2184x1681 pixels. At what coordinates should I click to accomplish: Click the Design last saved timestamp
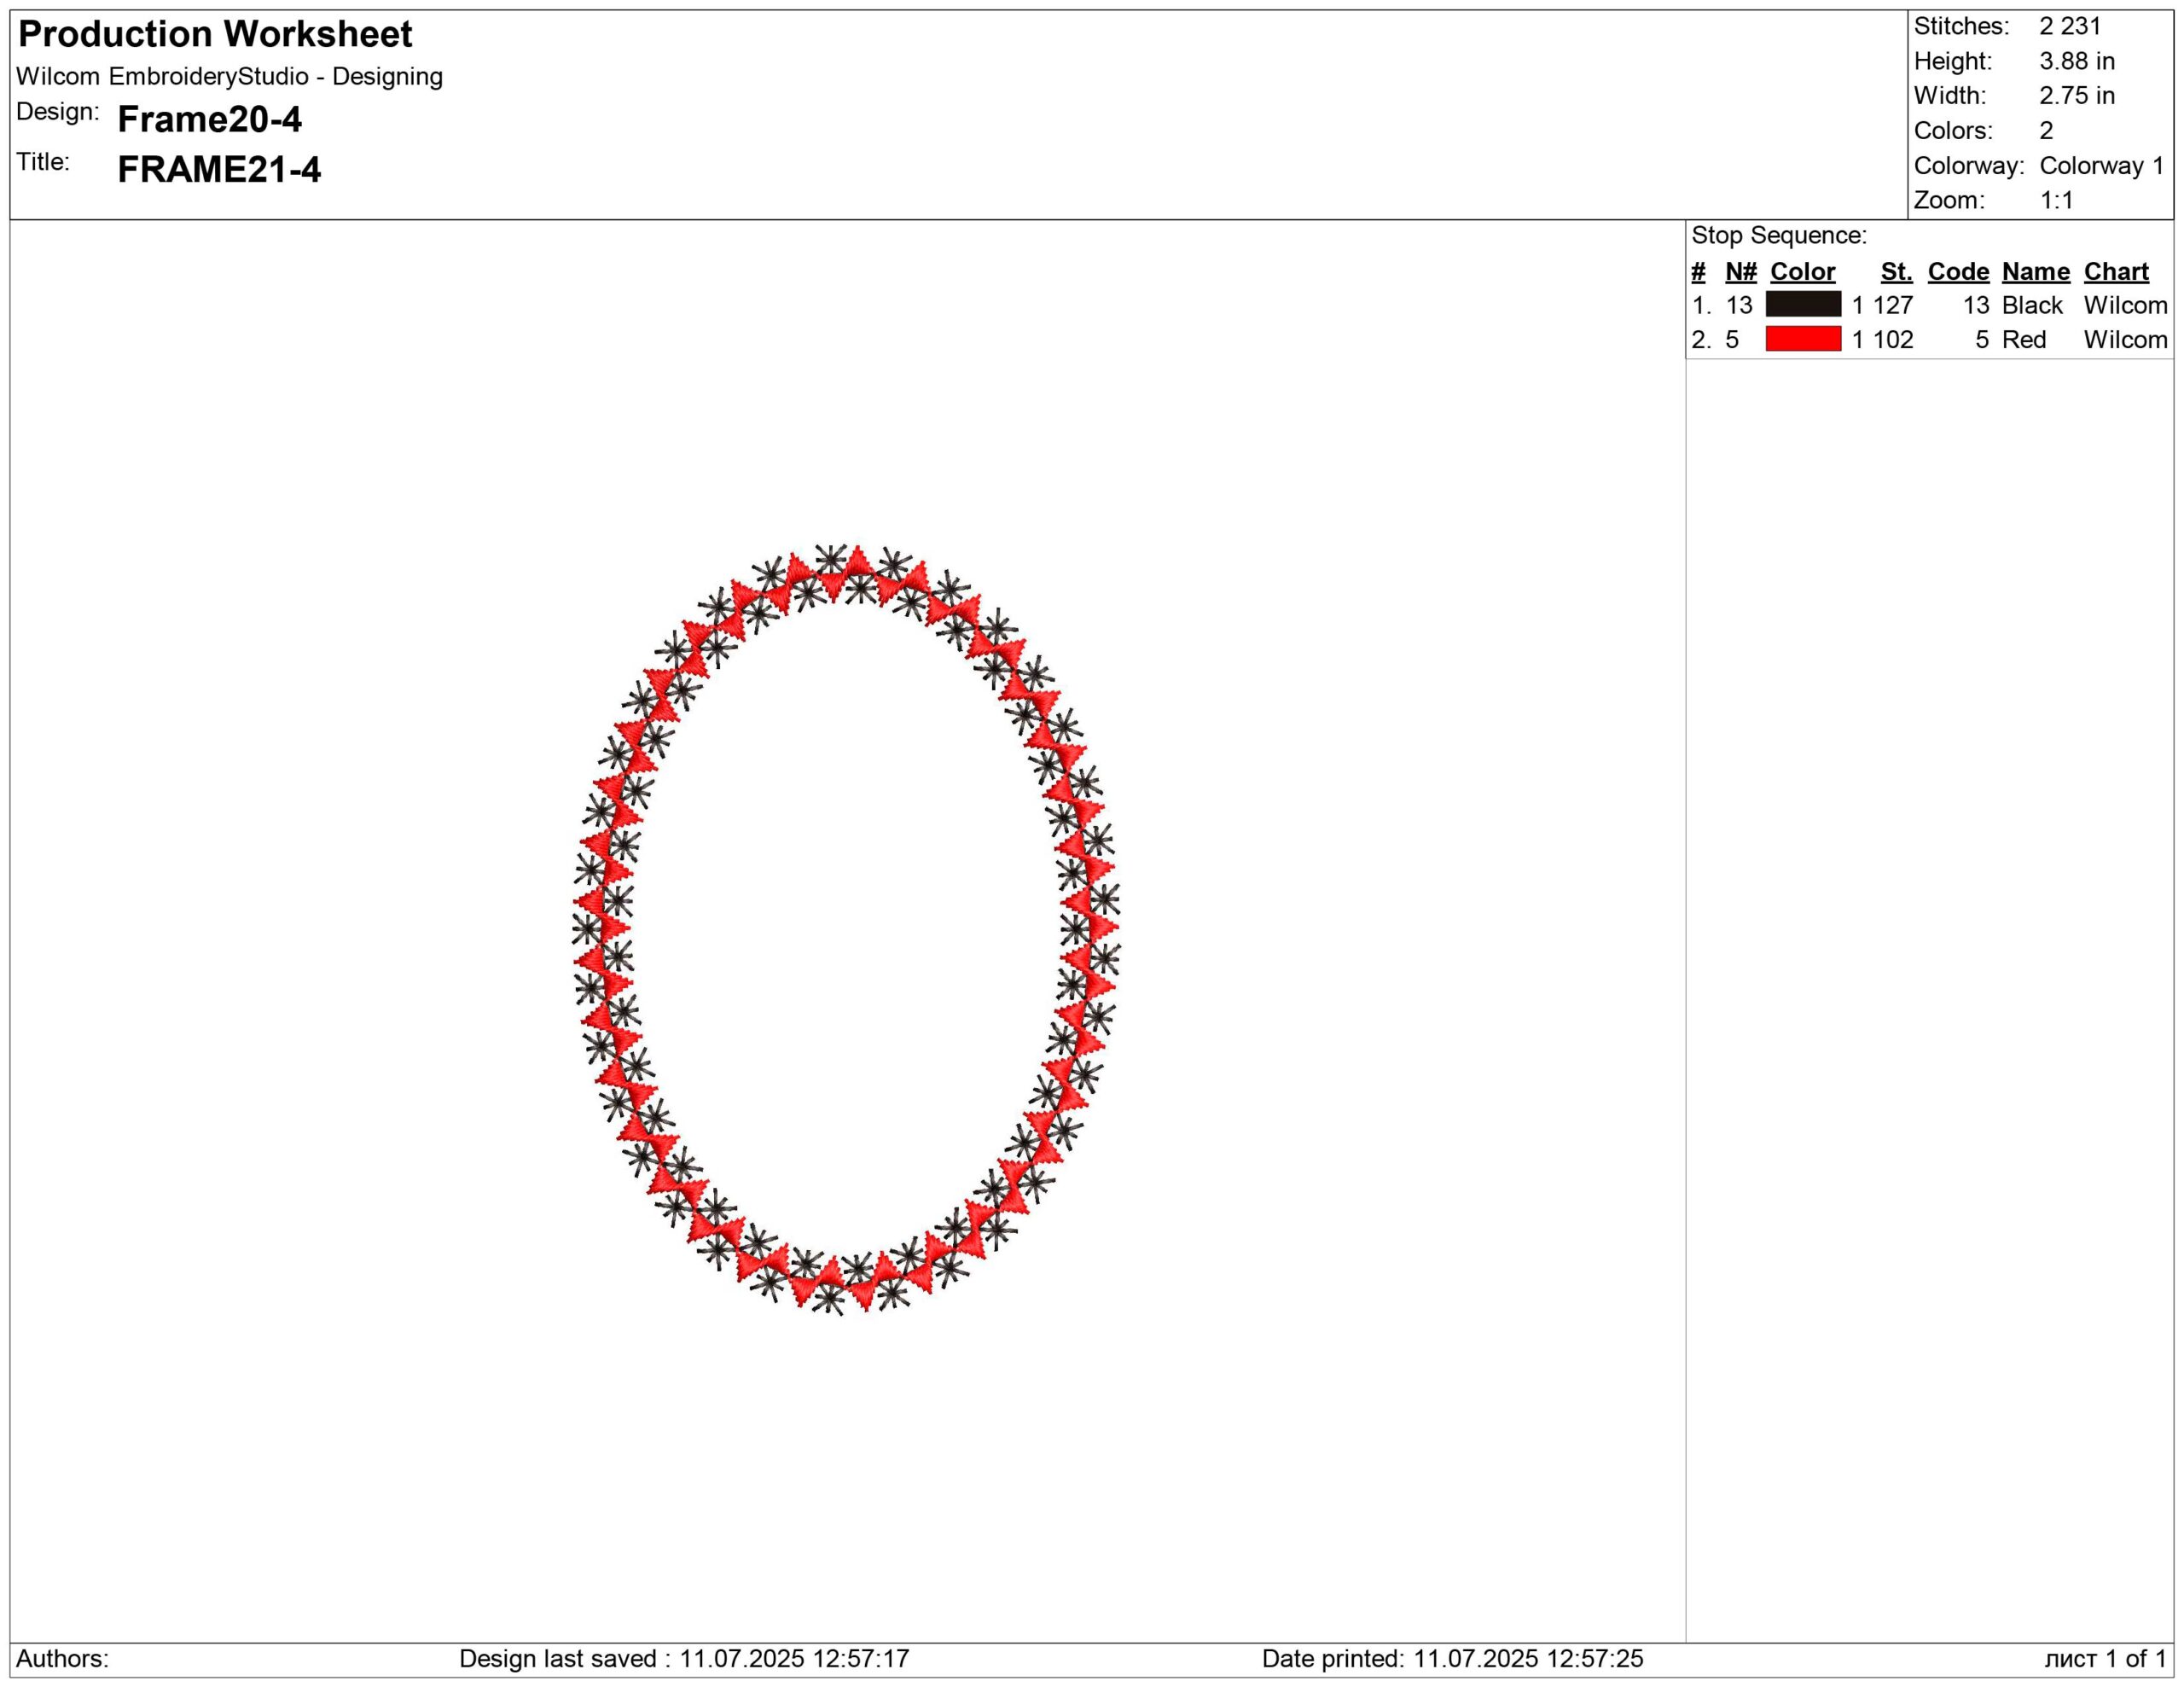(x=684, y=1659)
